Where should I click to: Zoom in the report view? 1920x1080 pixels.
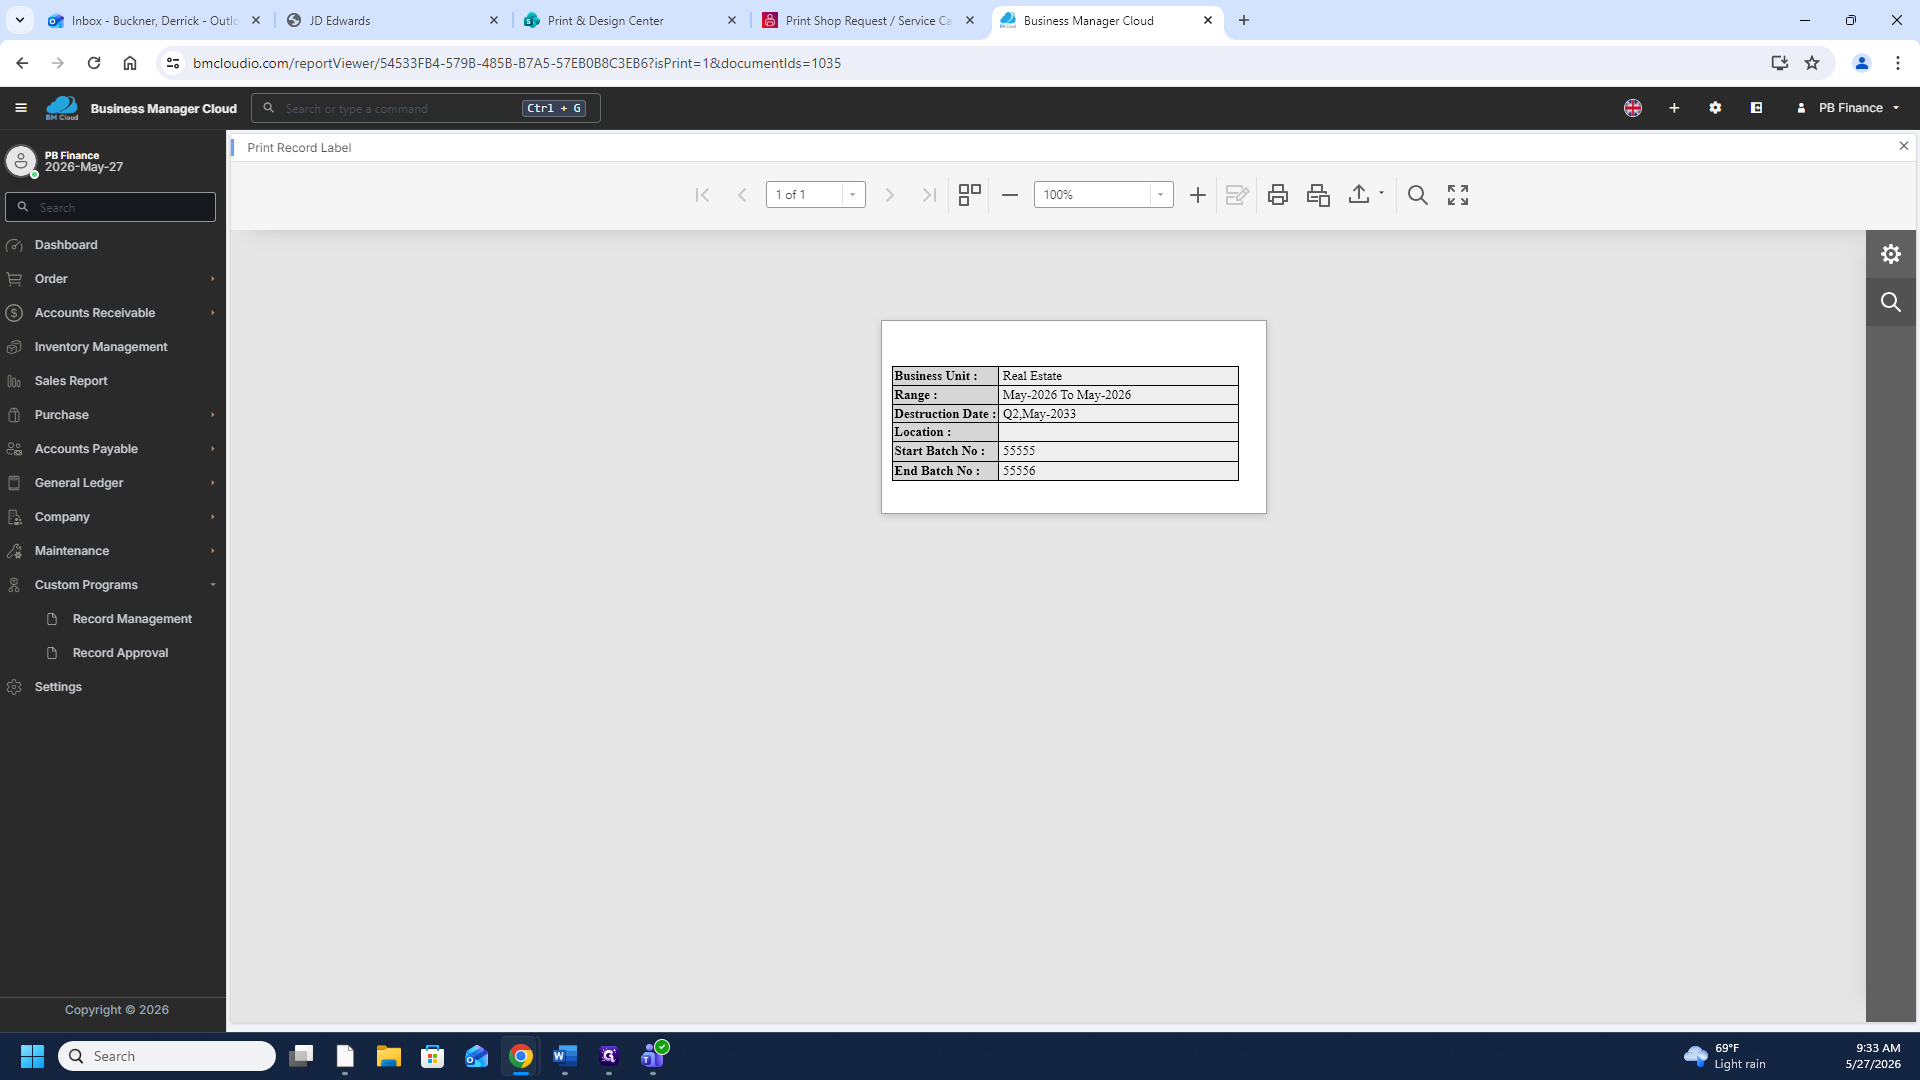(x=1197, y=195)
